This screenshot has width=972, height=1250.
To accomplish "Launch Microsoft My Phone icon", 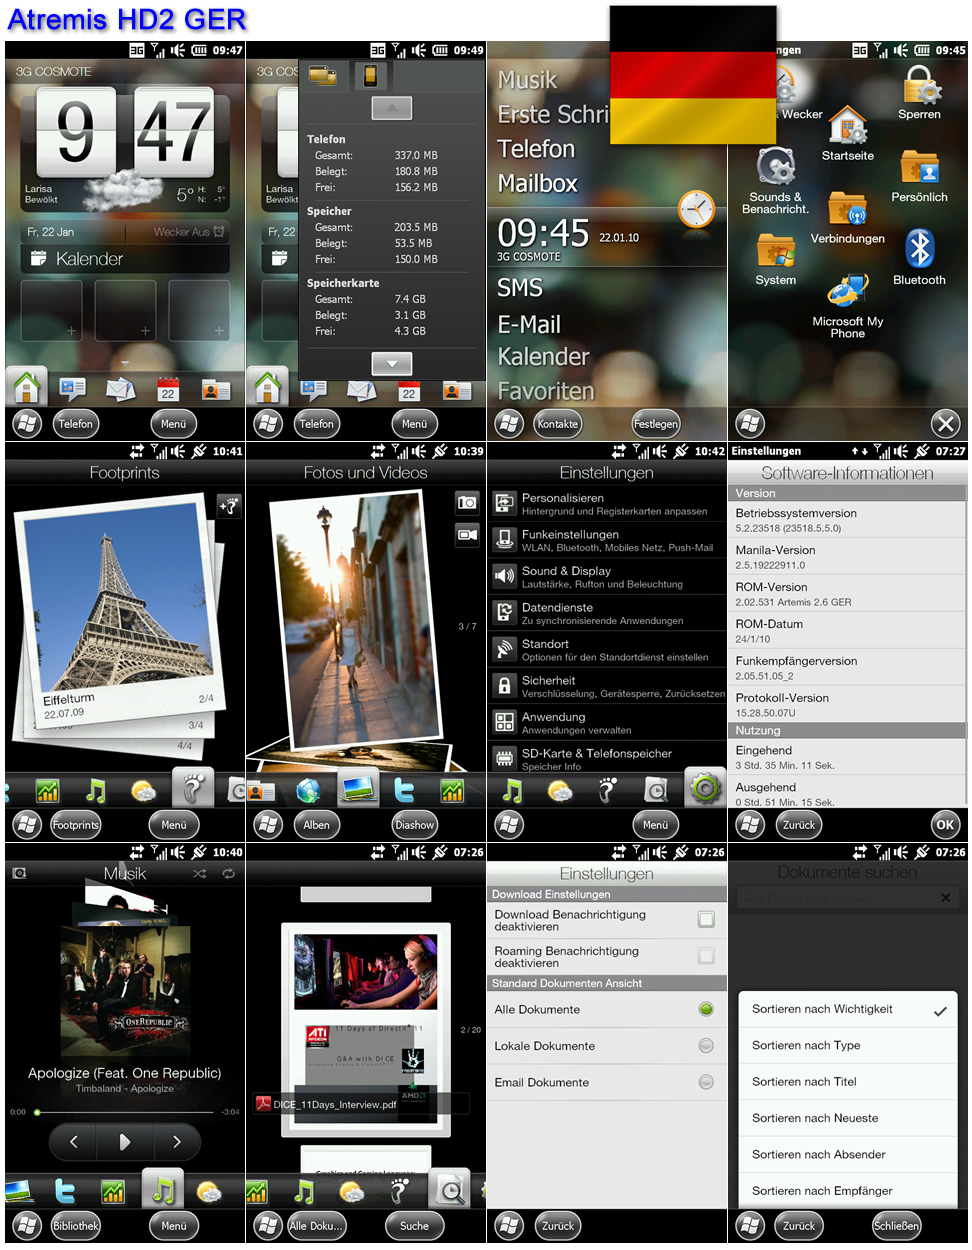I will point(848,292).
